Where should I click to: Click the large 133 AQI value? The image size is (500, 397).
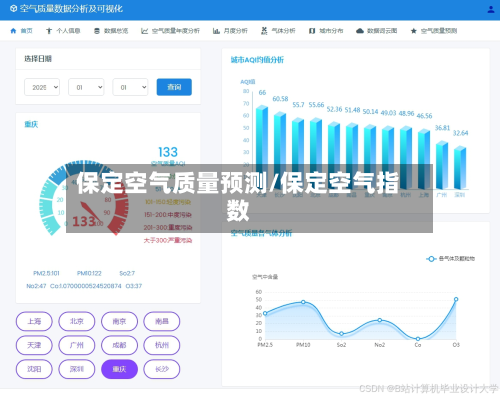pyautogui.click(x=168, y=152)
